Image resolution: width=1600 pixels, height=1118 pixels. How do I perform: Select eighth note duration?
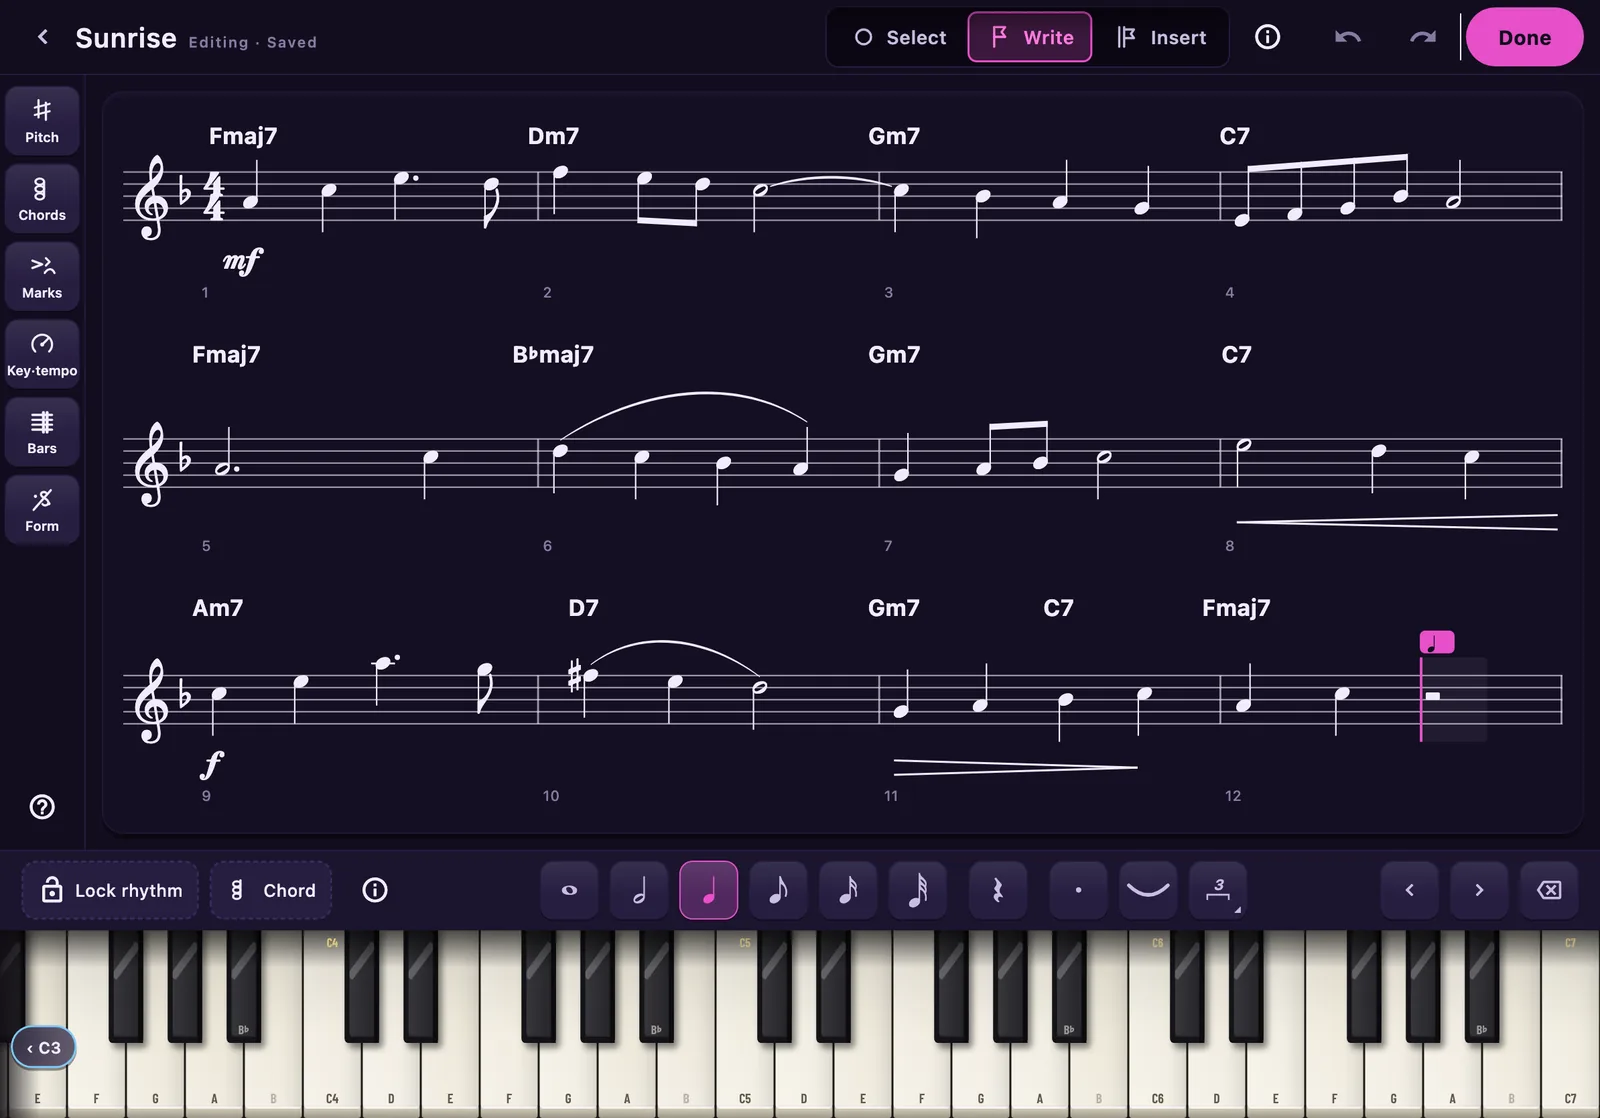point(778,890)
